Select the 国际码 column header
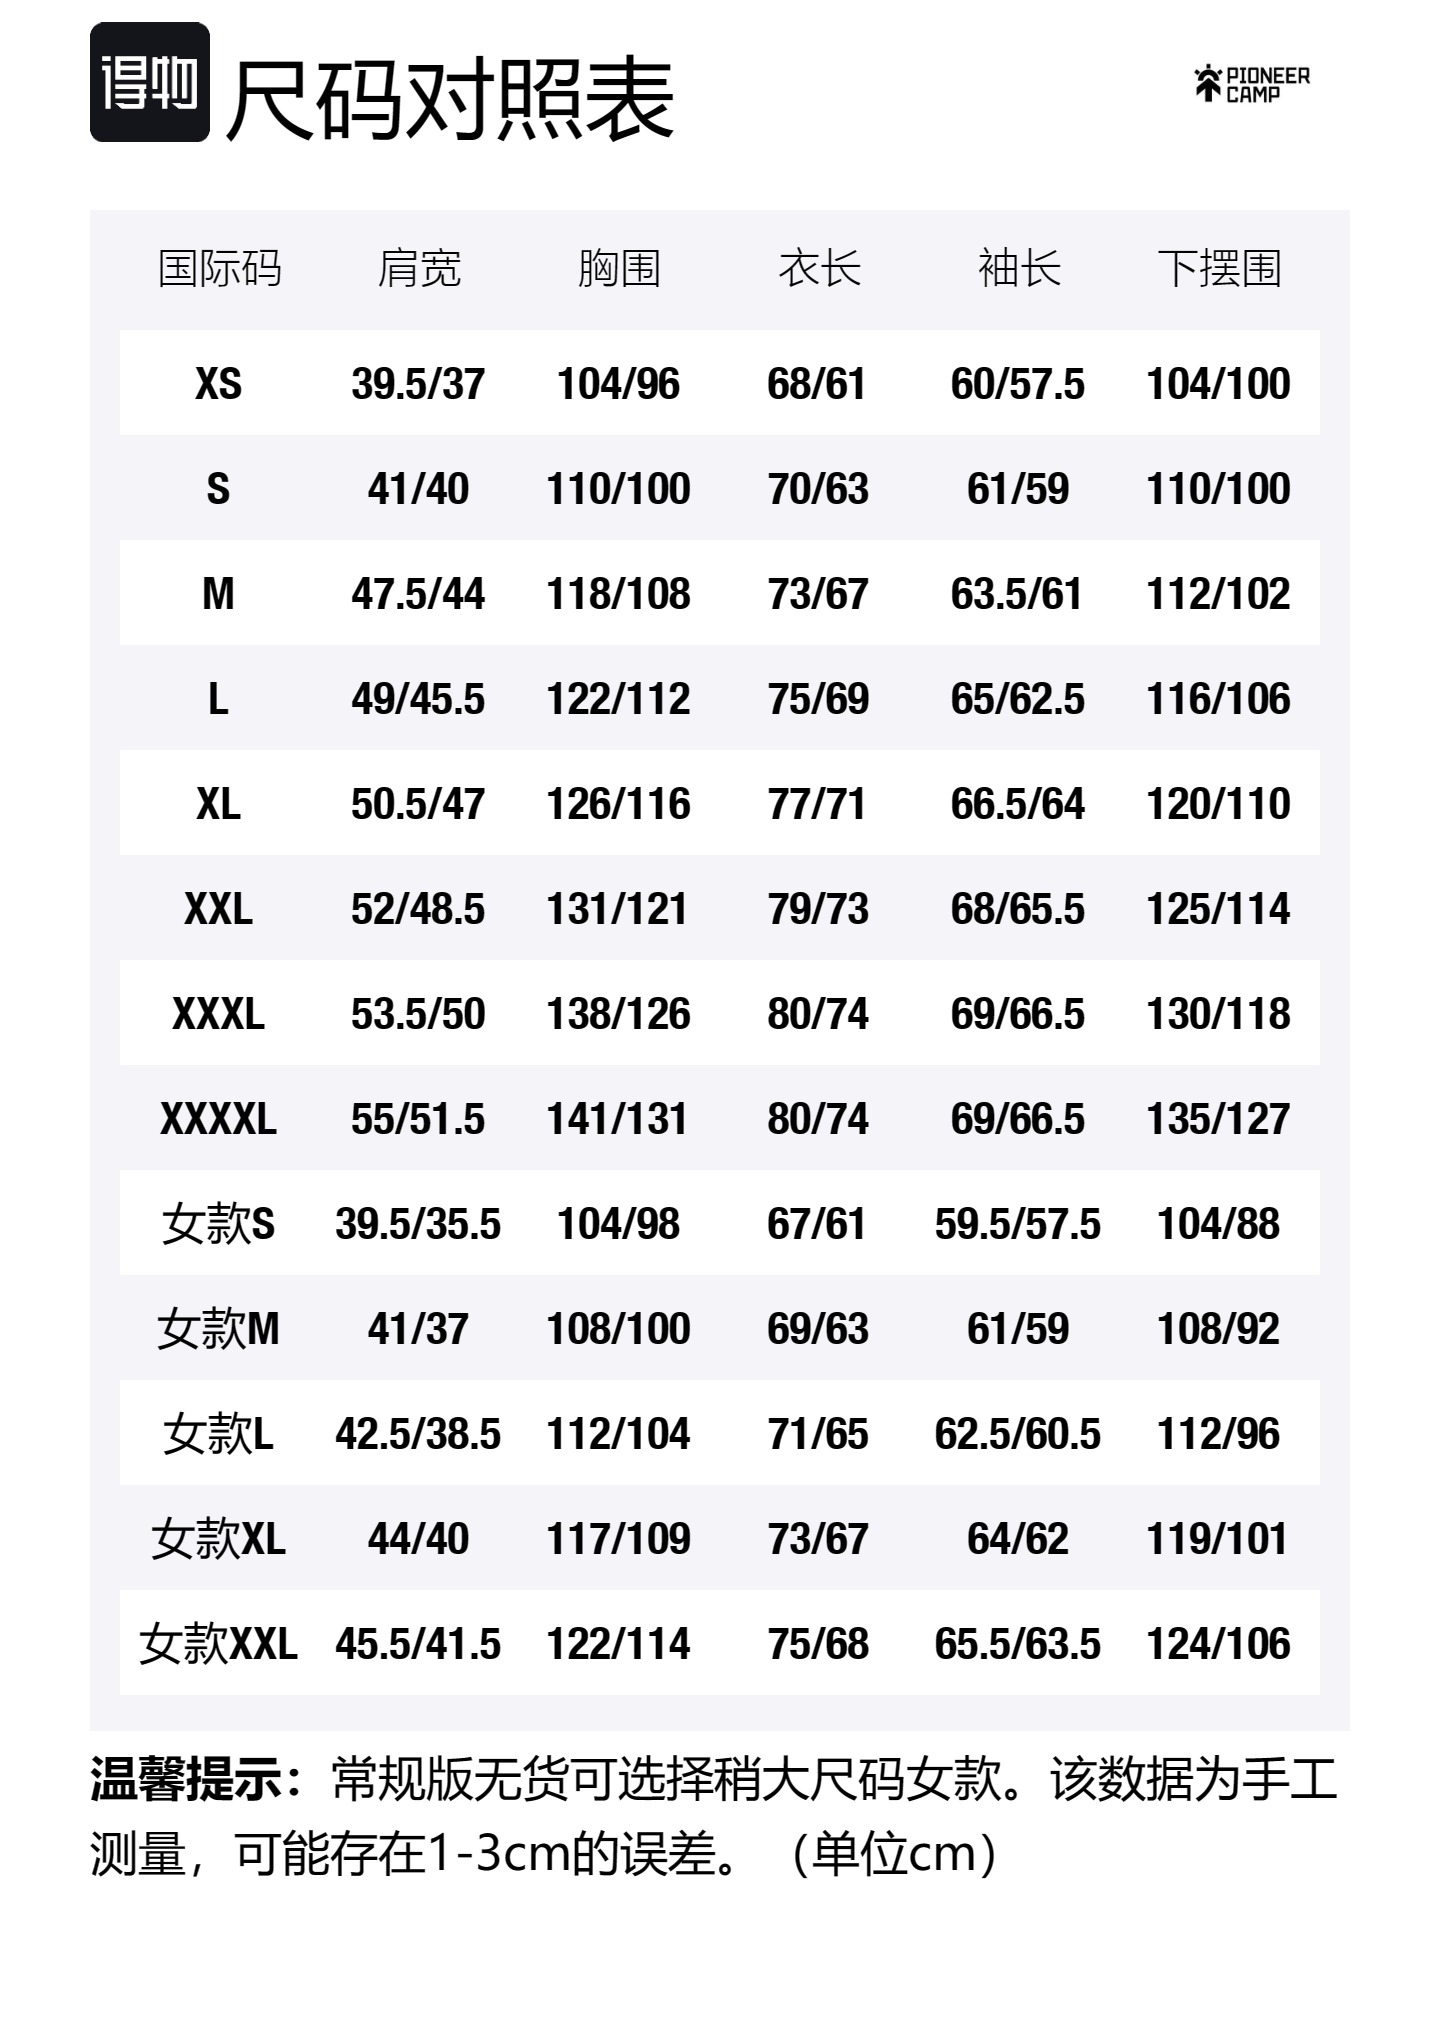 pos(219,269)
